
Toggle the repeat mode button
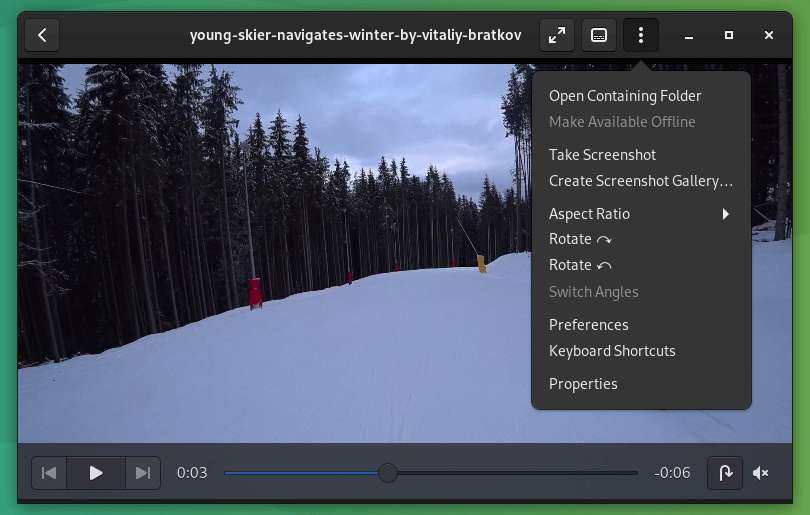725,473
